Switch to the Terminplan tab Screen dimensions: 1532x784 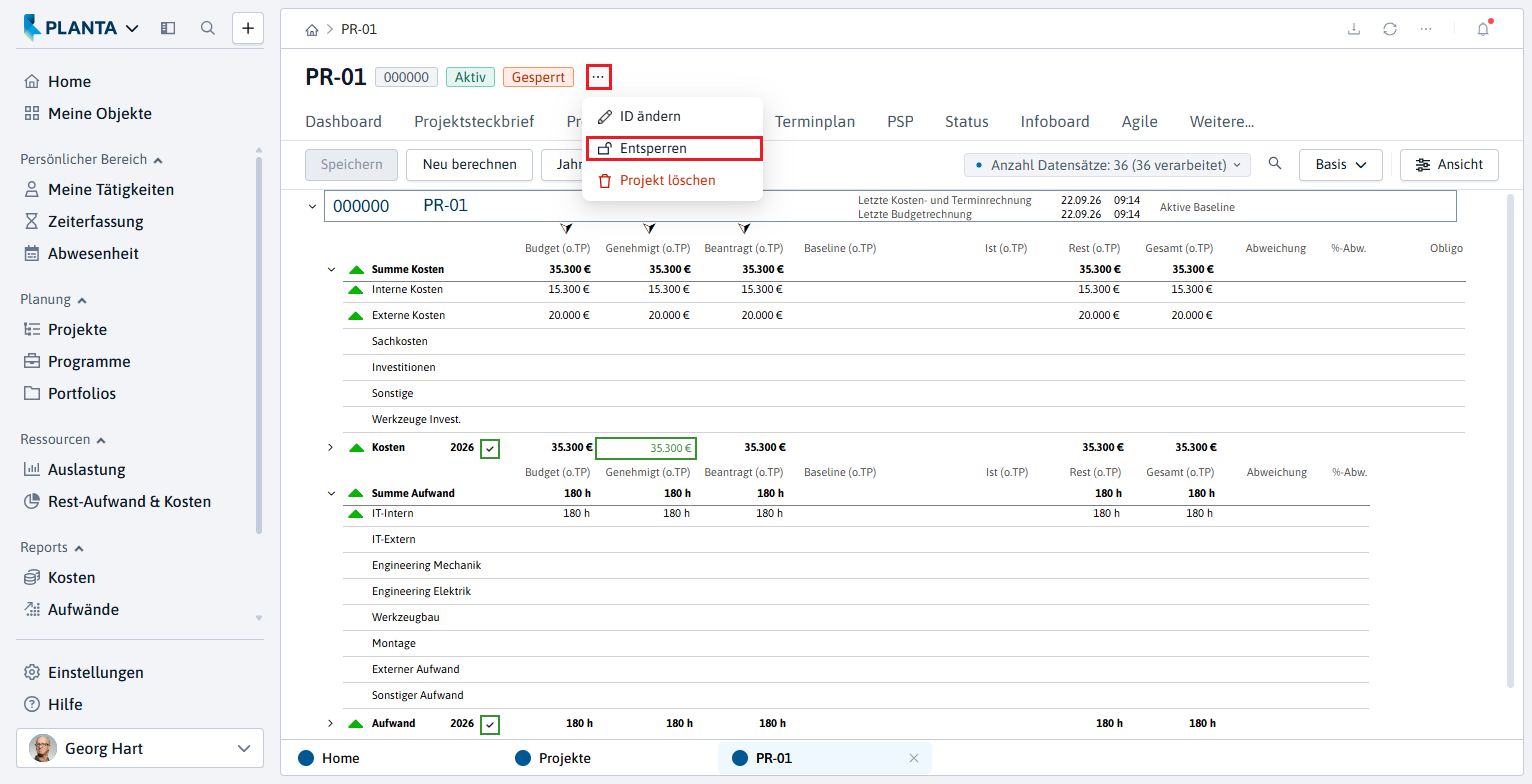[815, 122]
